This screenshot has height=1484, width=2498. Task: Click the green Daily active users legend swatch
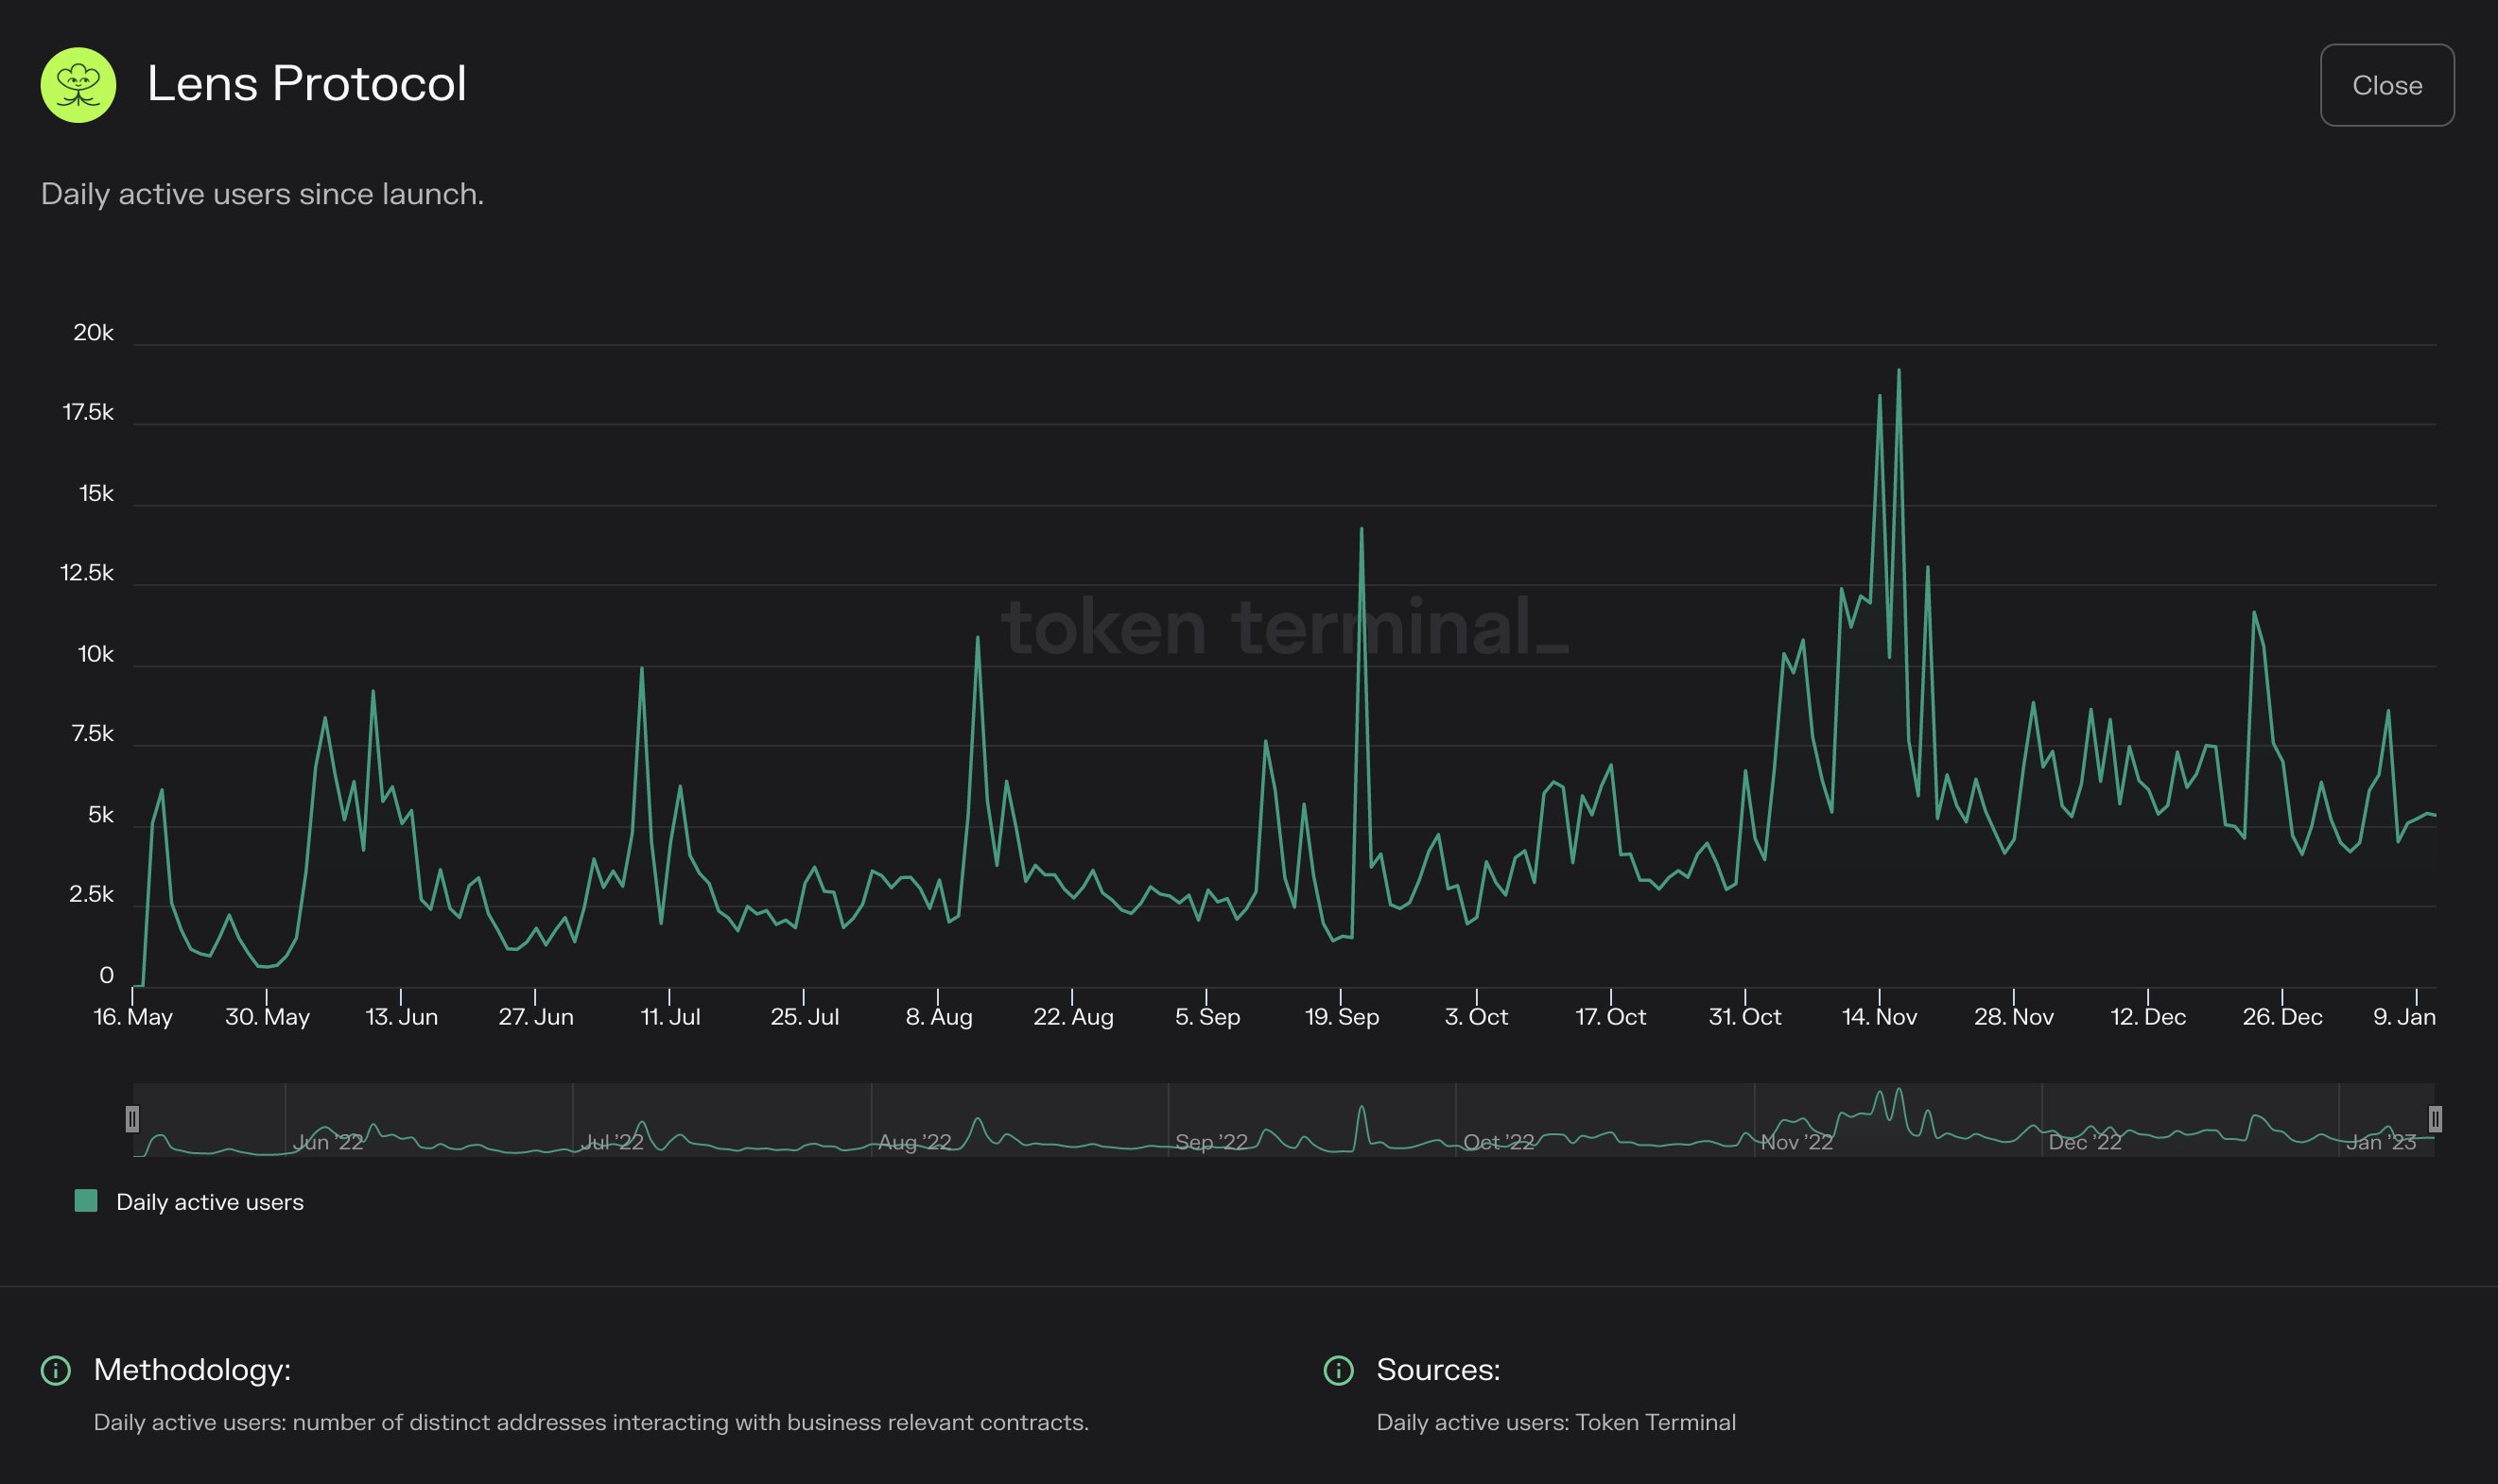pos(86,1200)
